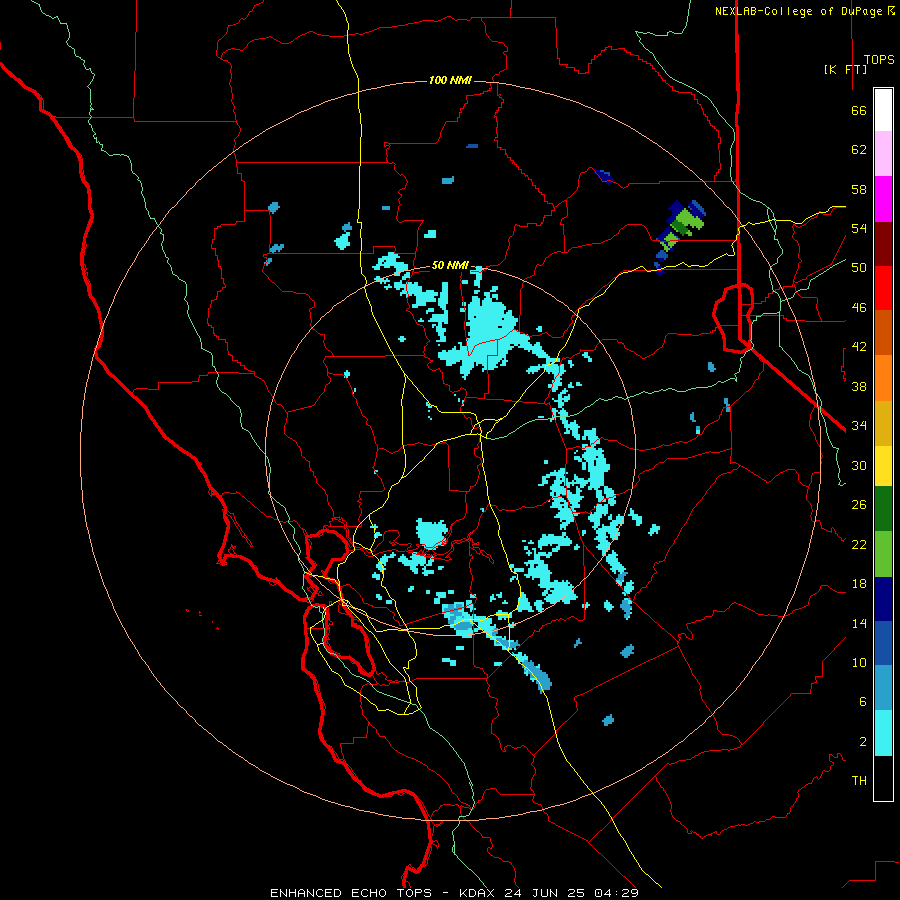Click the legend value "62"

[859, 150]
